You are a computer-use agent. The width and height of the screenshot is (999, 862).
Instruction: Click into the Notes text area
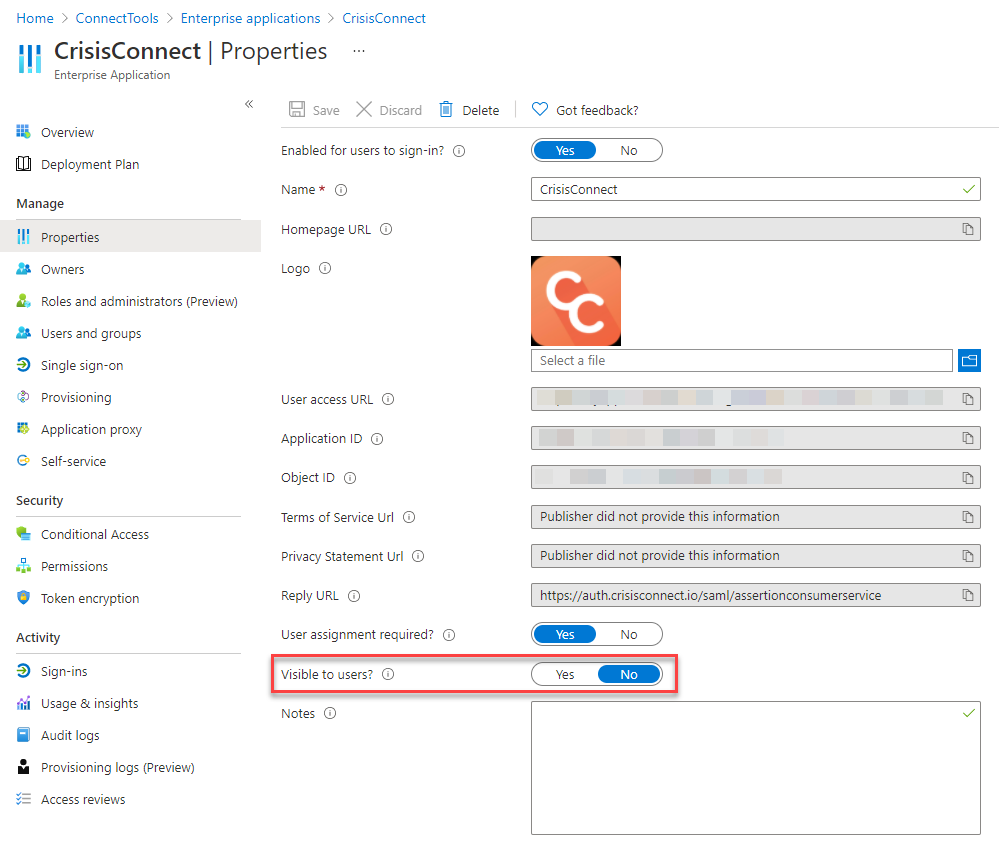click(756, 768)
